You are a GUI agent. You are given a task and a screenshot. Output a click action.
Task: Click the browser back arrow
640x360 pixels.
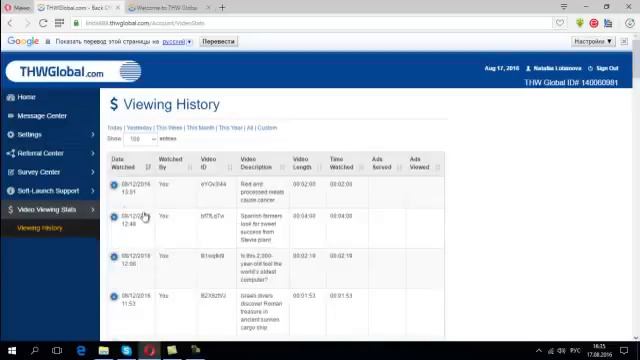(x=11, y=23)
